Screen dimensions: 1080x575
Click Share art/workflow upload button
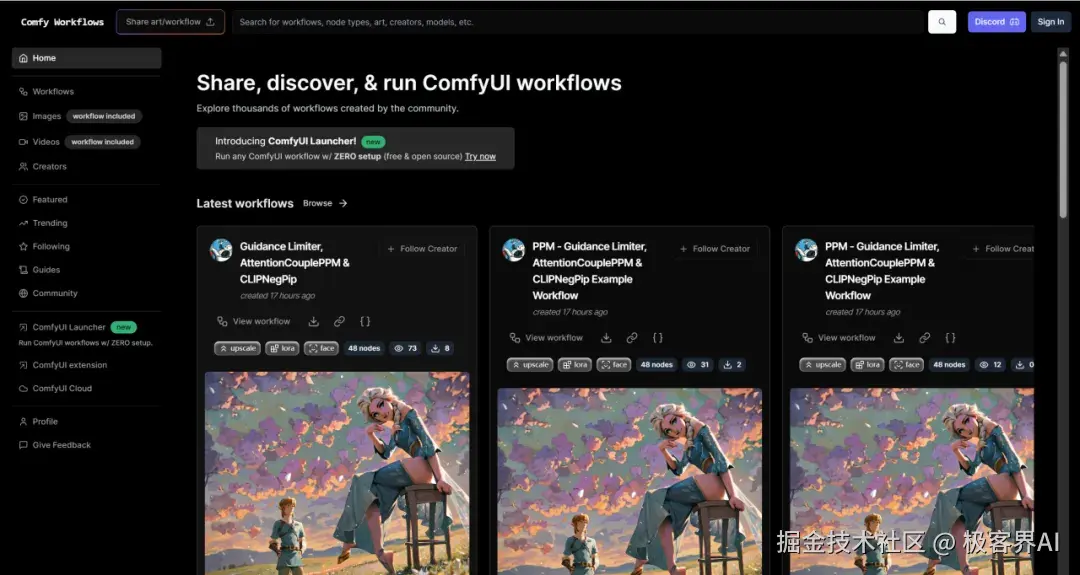[170, 22]
